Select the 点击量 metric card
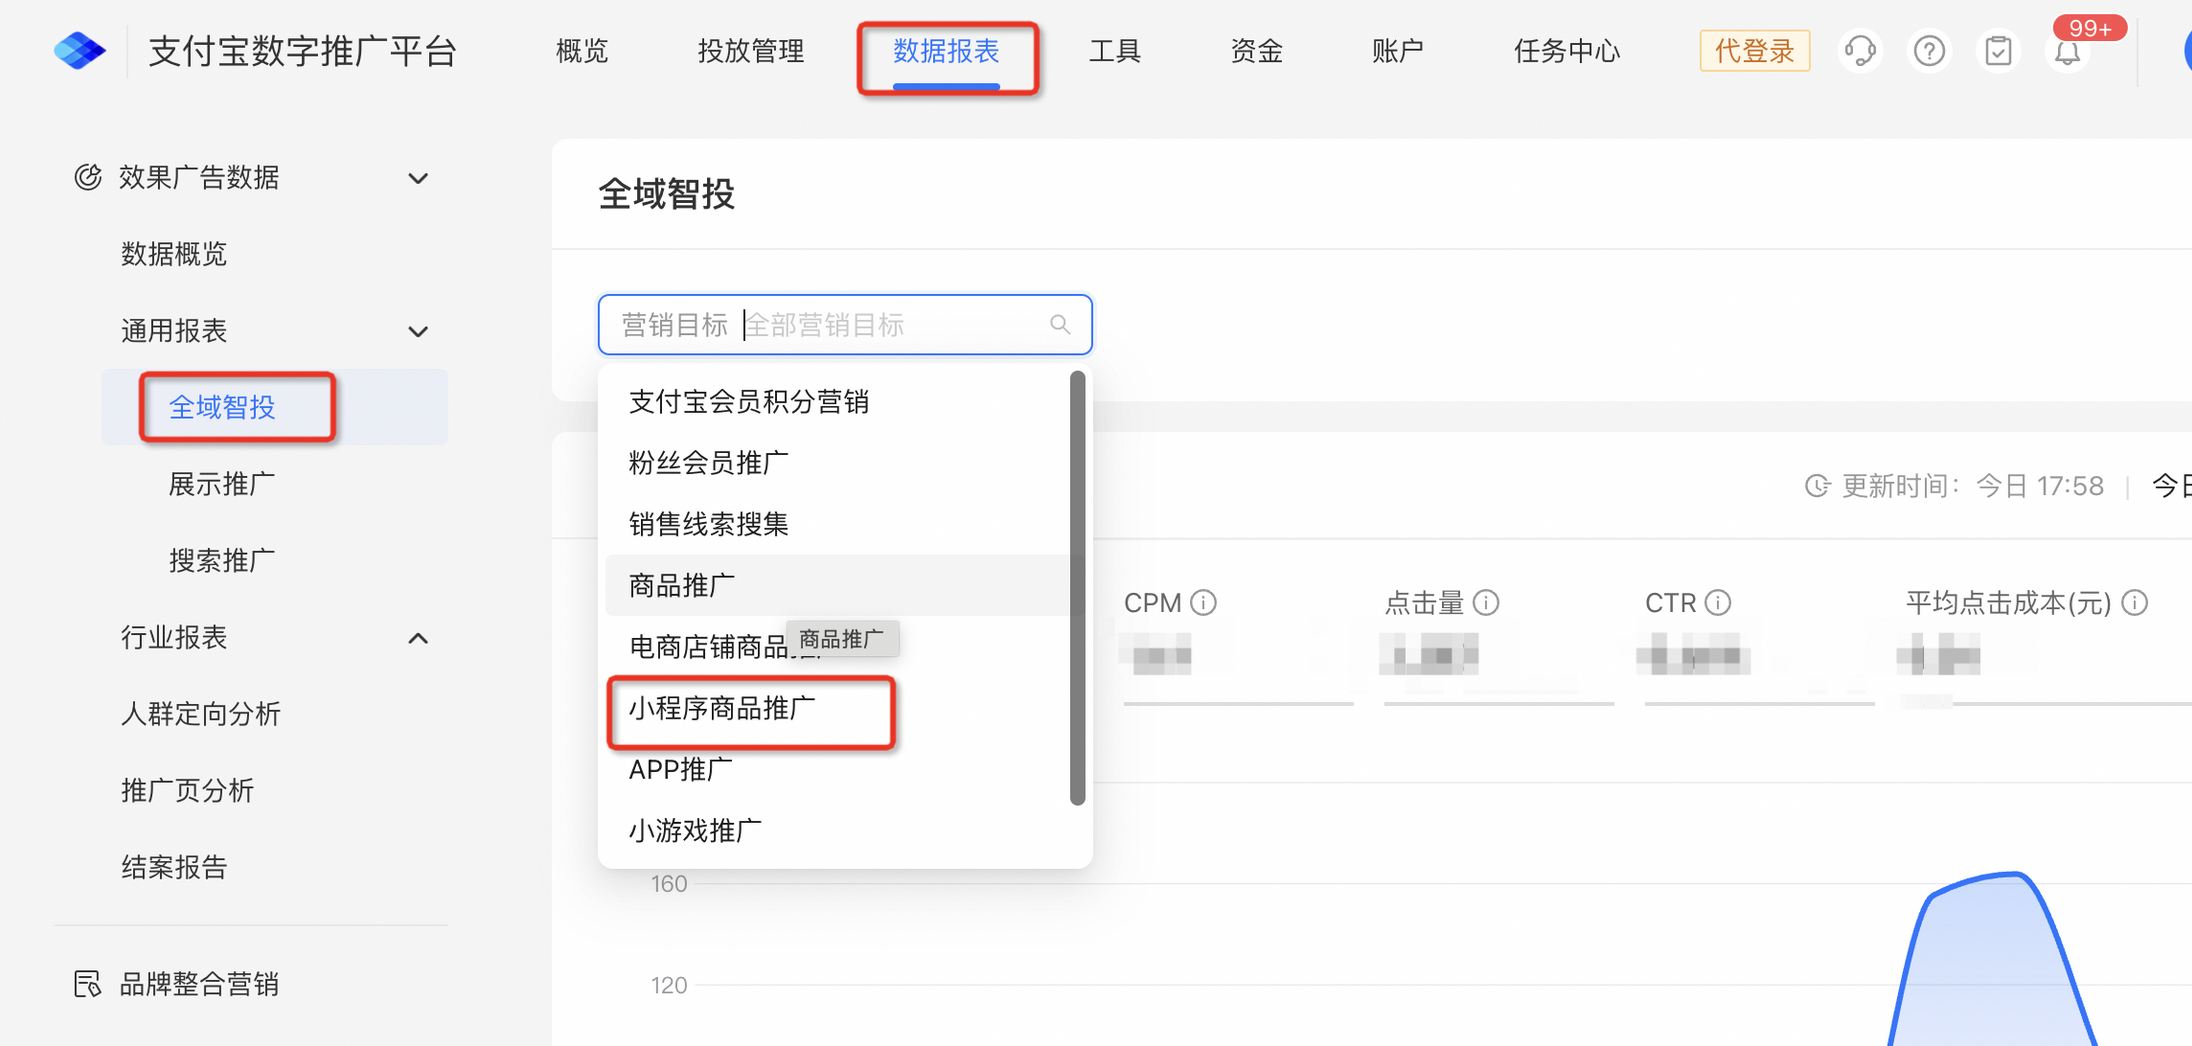 coord(1498,645)
